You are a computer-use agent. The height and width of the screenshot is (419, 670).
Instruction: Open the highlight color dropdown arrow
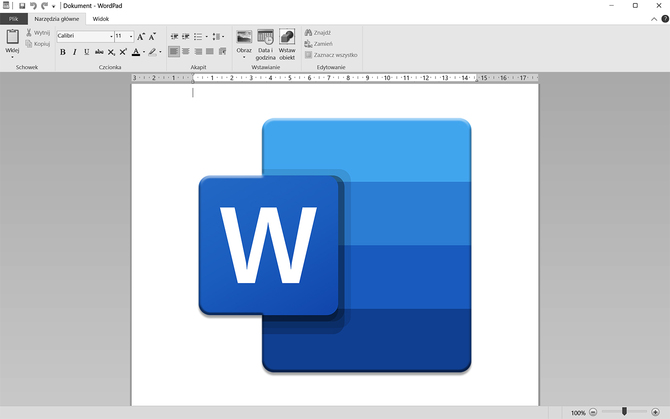pos(160,52)
